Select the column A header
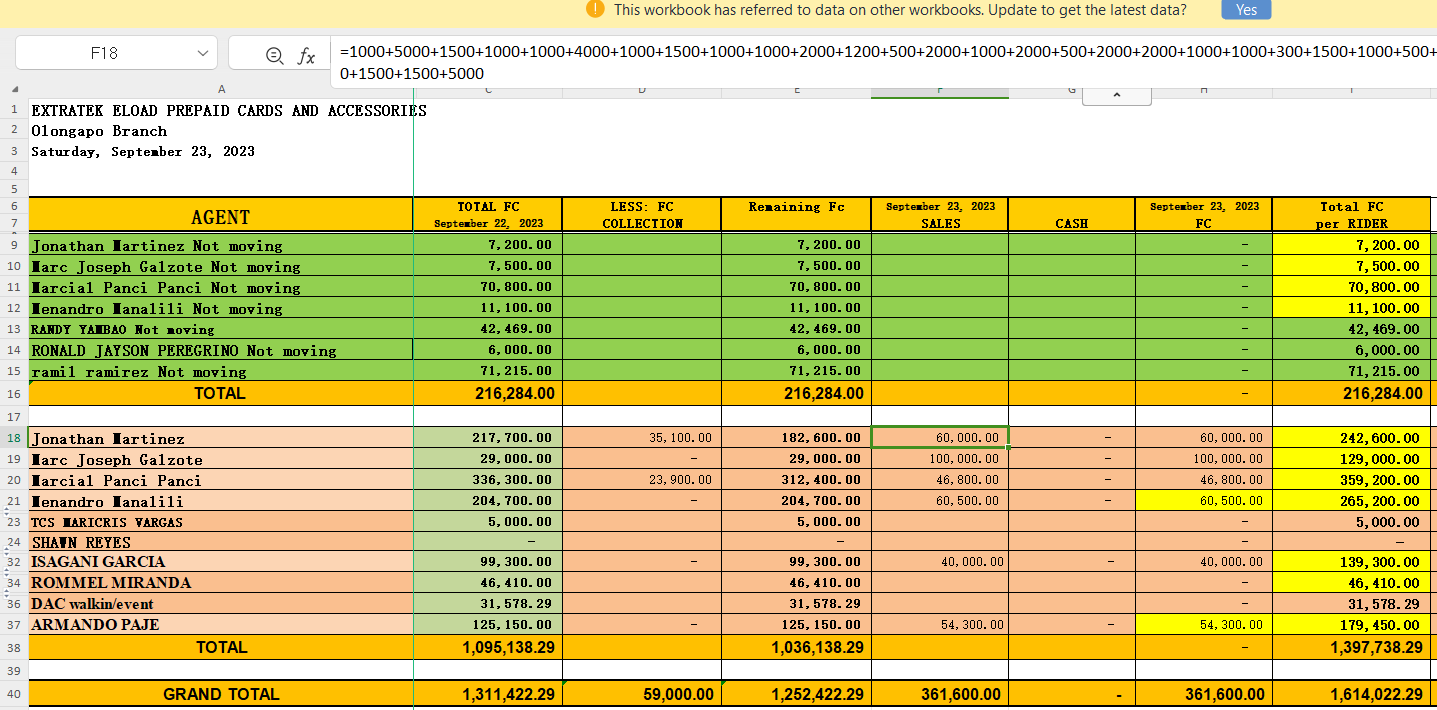 click(220, 90)
